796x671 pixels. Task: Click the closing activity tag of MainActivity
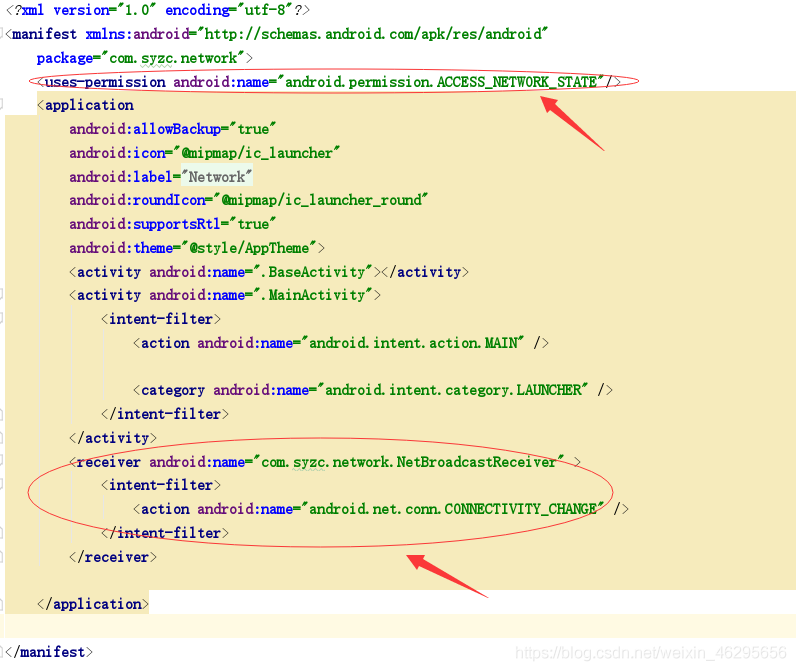point(113,438)
